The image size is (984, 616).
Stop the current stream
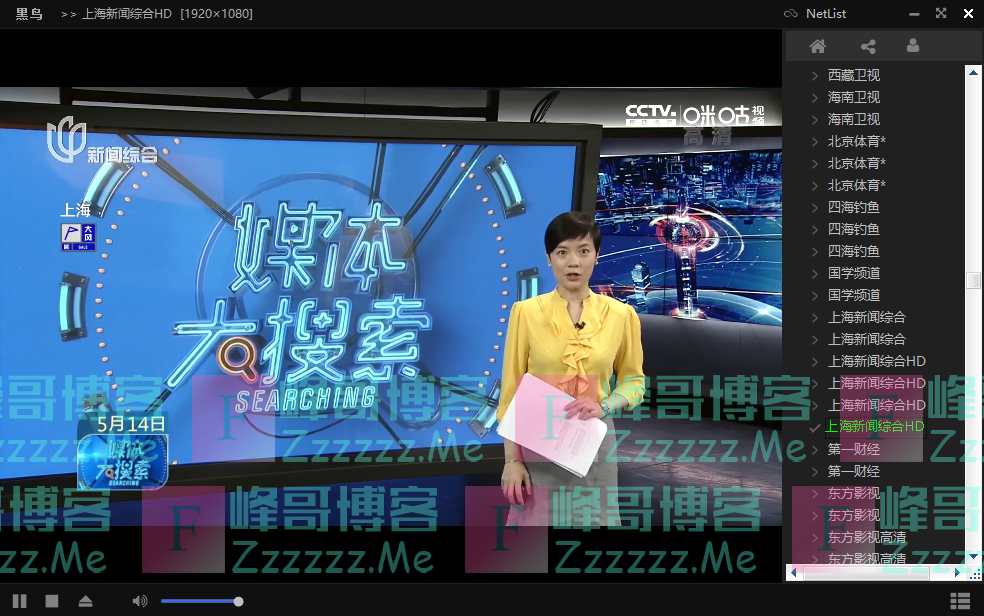[x=52, y=602]
